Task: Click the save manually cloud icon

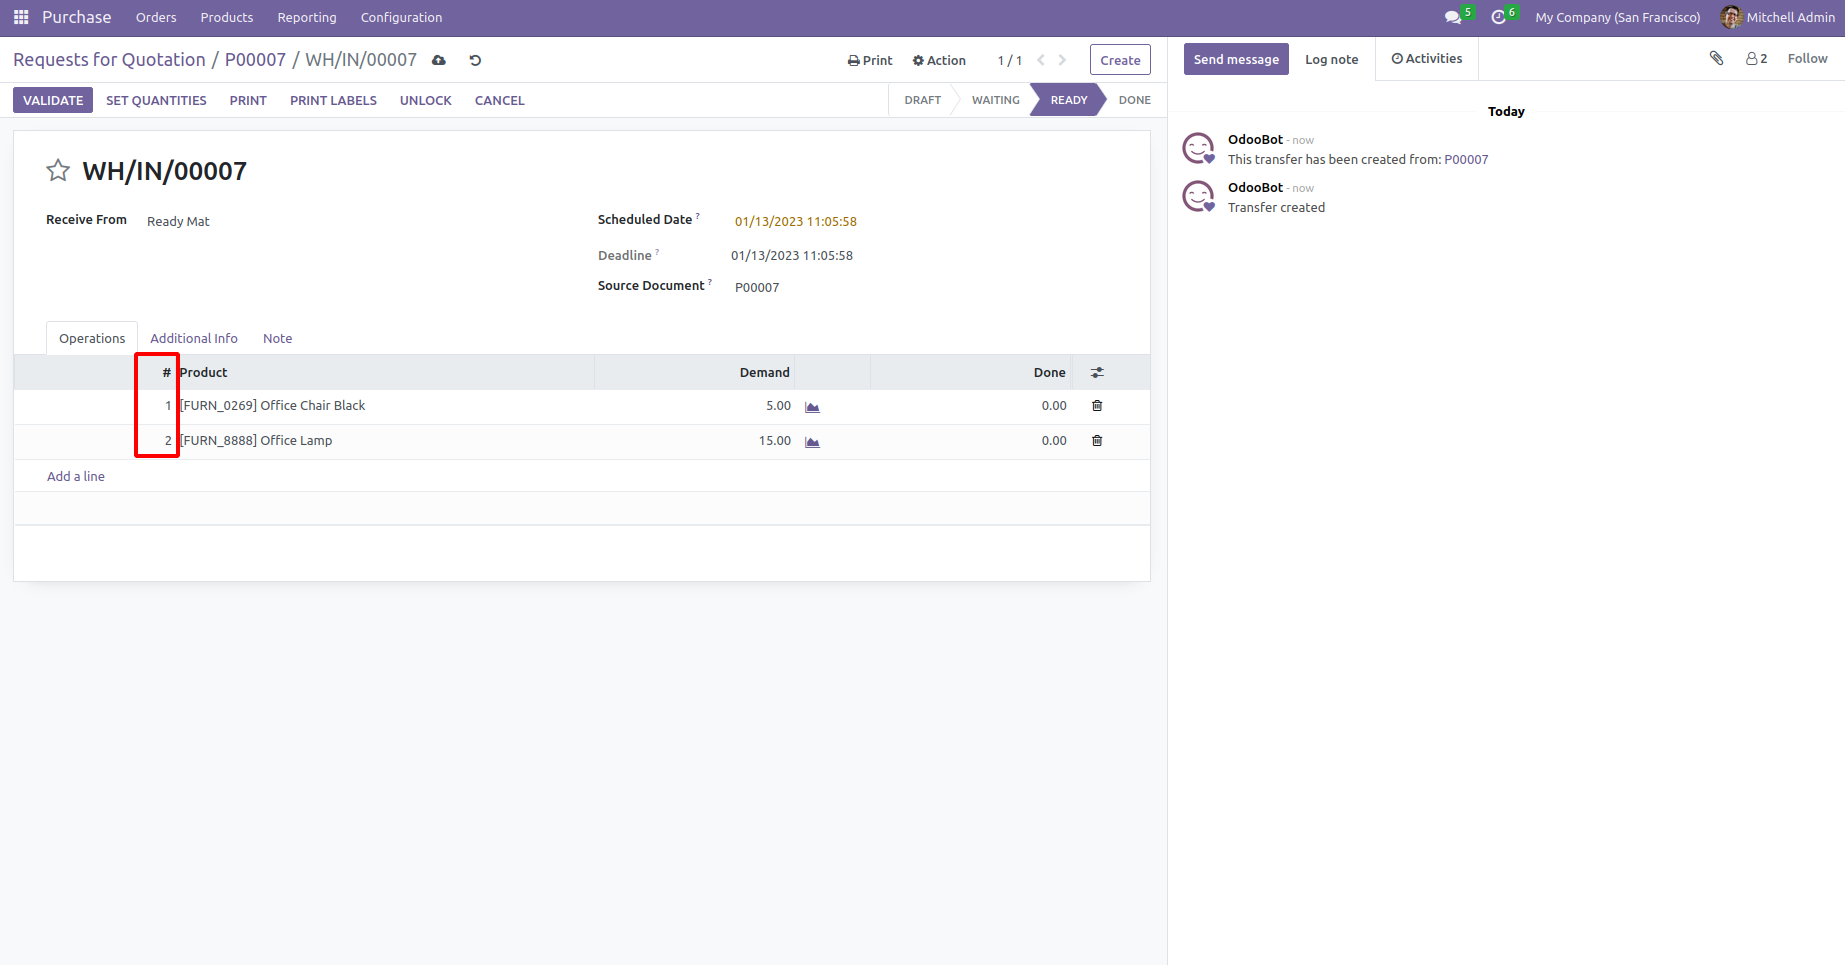Action: pyautogui.click(x=439, y=60)
